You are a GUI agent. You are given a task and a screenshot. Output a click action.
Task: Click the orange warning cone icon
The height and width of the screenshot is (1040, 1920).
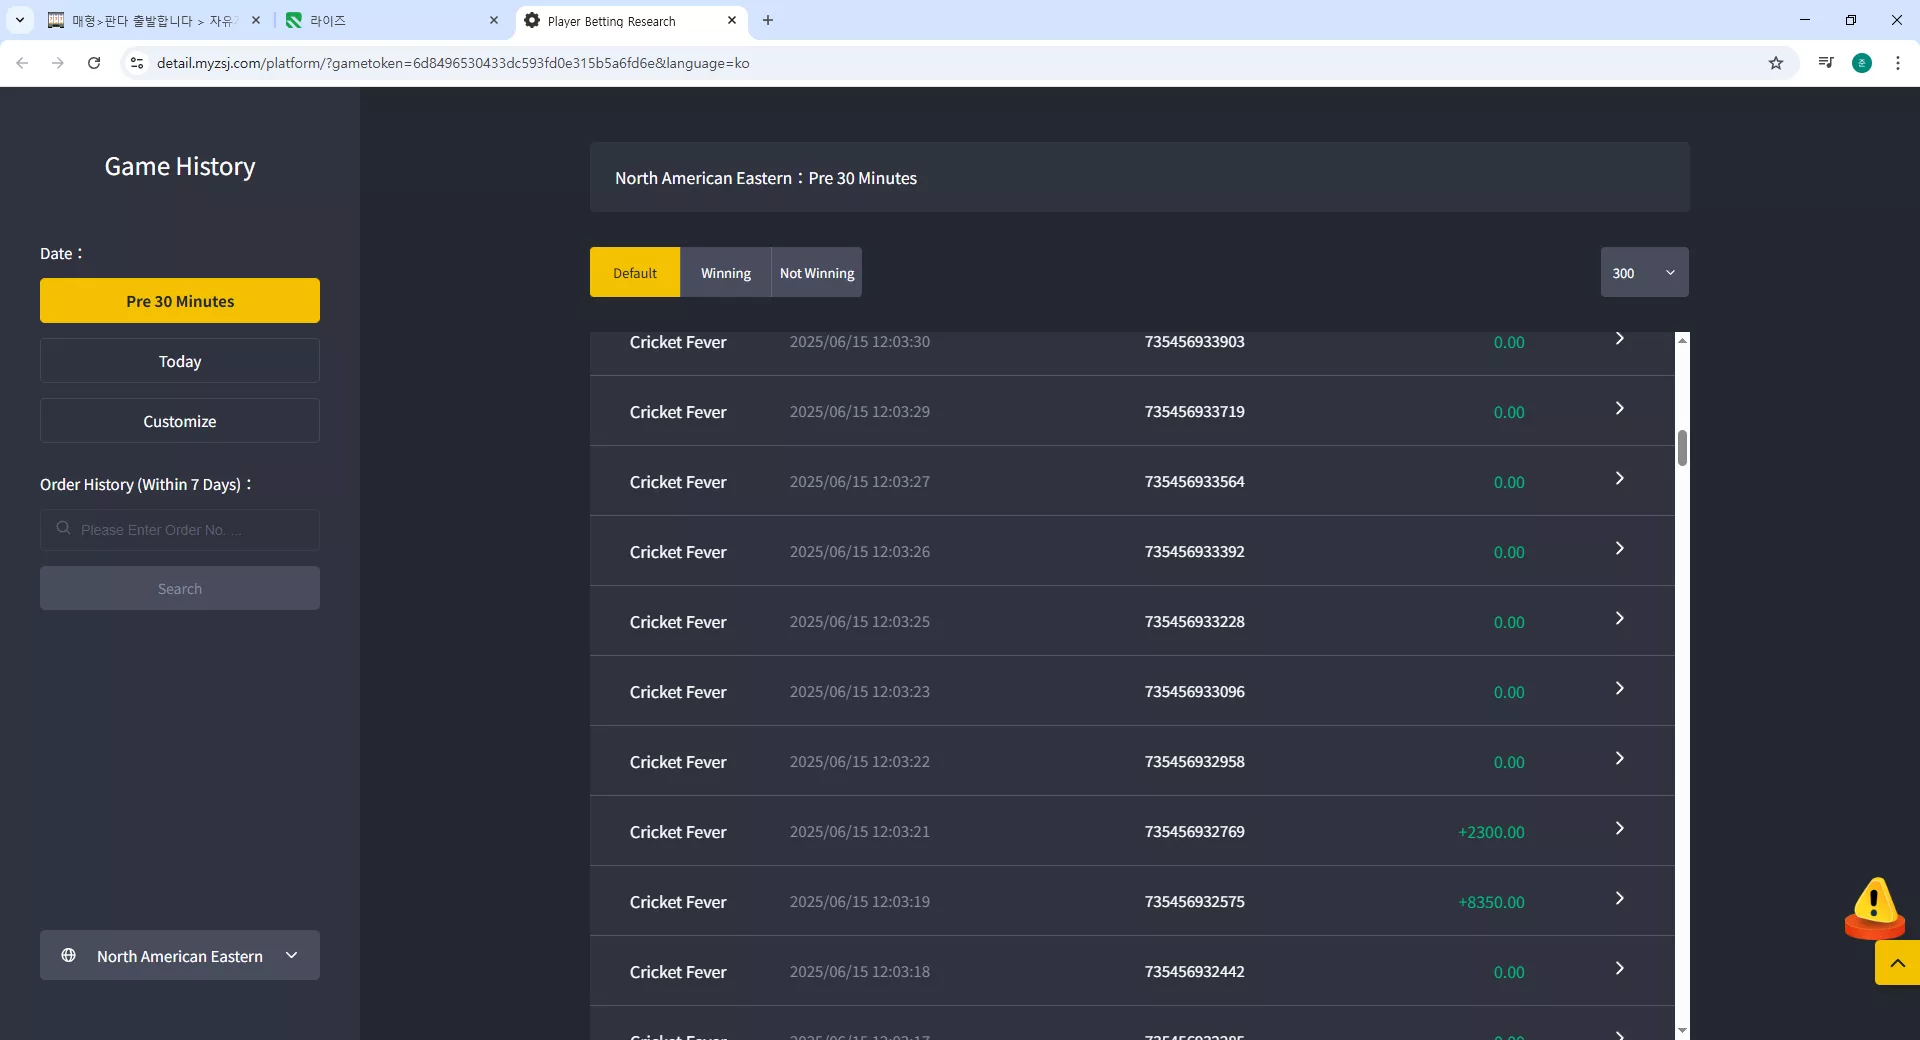[x=1874, y=908]
